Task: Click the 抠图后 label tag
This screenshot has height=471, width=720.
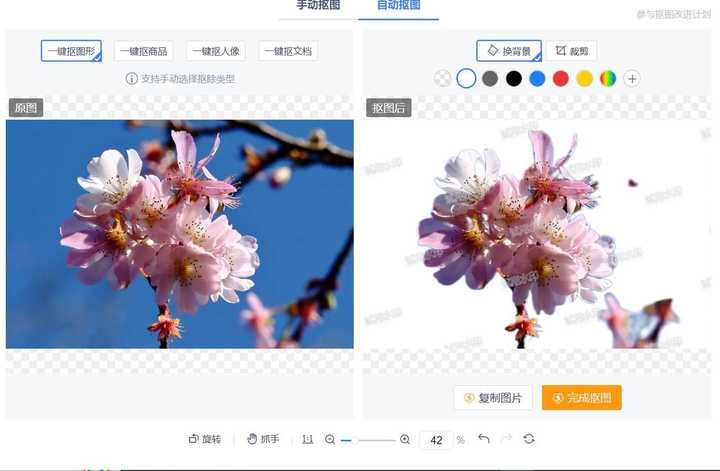Action: [x=388, y=108]
